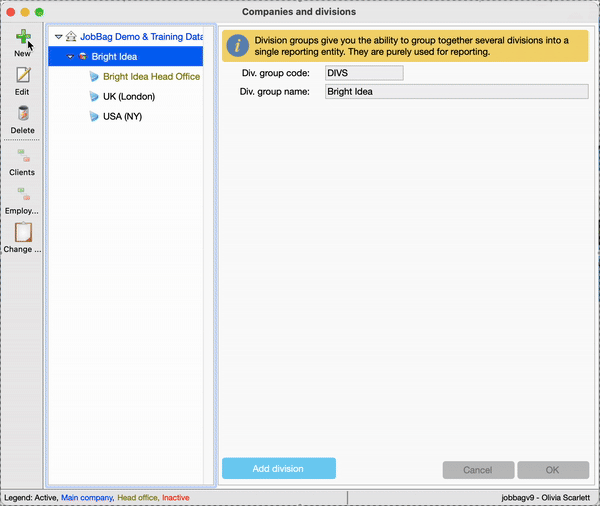Click the Companies and divisions window title
This screenshot has height=506, width=600.
(299, 12)
